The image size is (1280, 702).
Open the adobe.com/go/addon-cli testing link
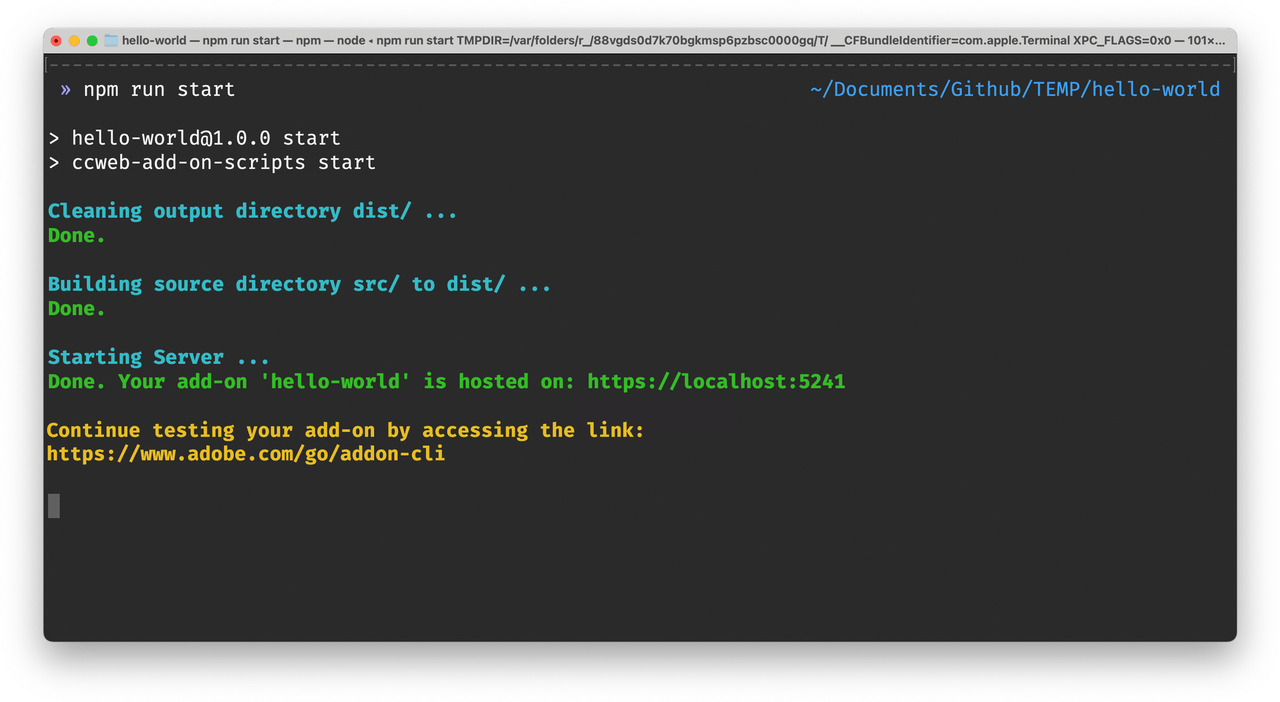coord(245,453)
